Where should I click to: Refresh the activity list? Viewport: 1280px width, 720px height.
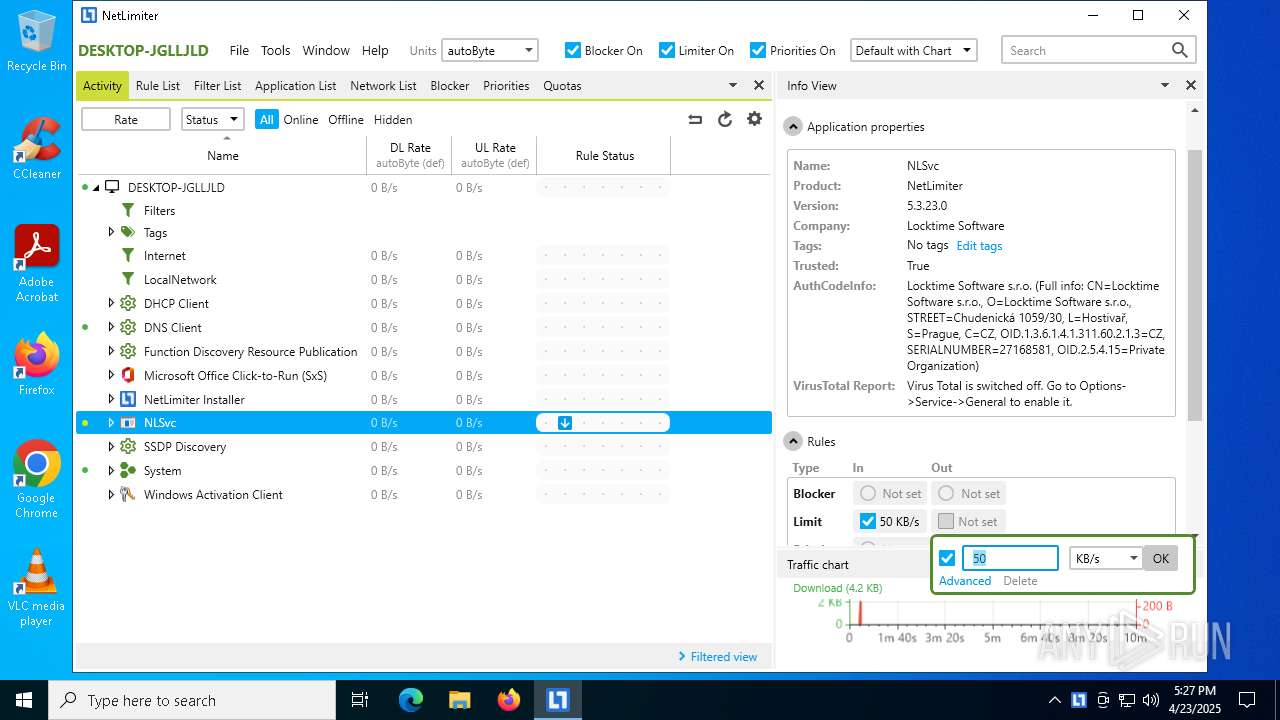(x=725, y=120)
